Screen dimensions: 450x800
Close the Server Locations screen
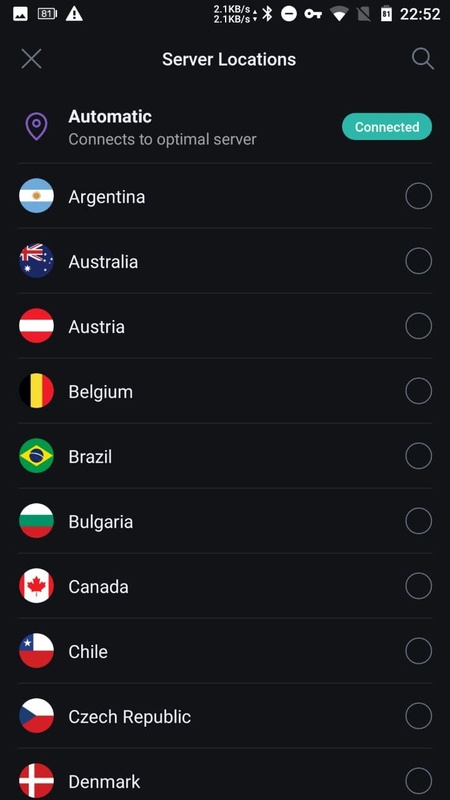point(32,59)
